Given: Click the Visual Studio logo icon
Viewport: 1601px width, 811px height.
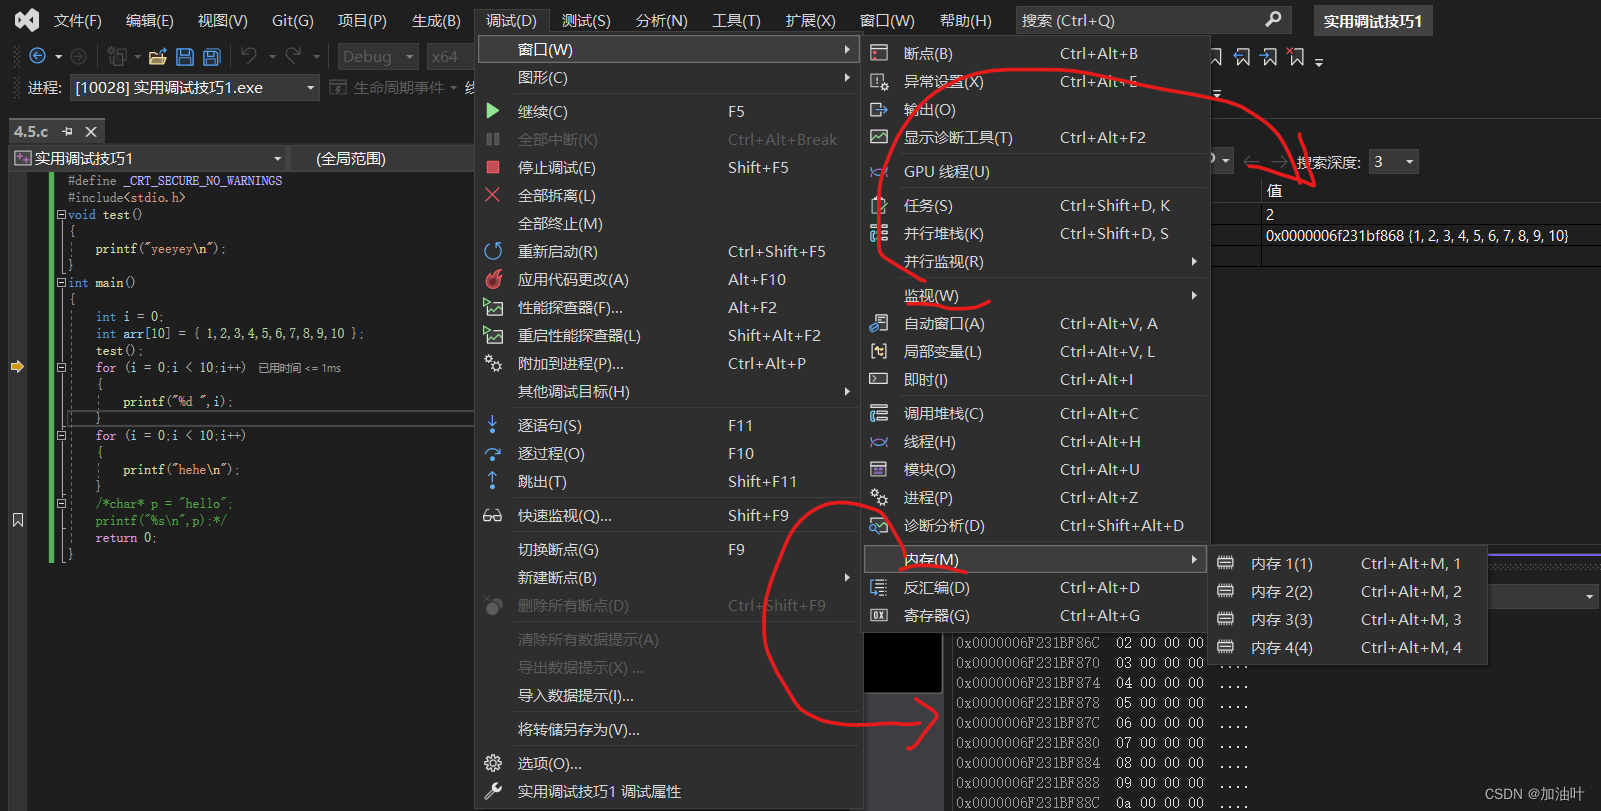Looking at the screenshot, I should pyautogui.click(x=27, y=19).
